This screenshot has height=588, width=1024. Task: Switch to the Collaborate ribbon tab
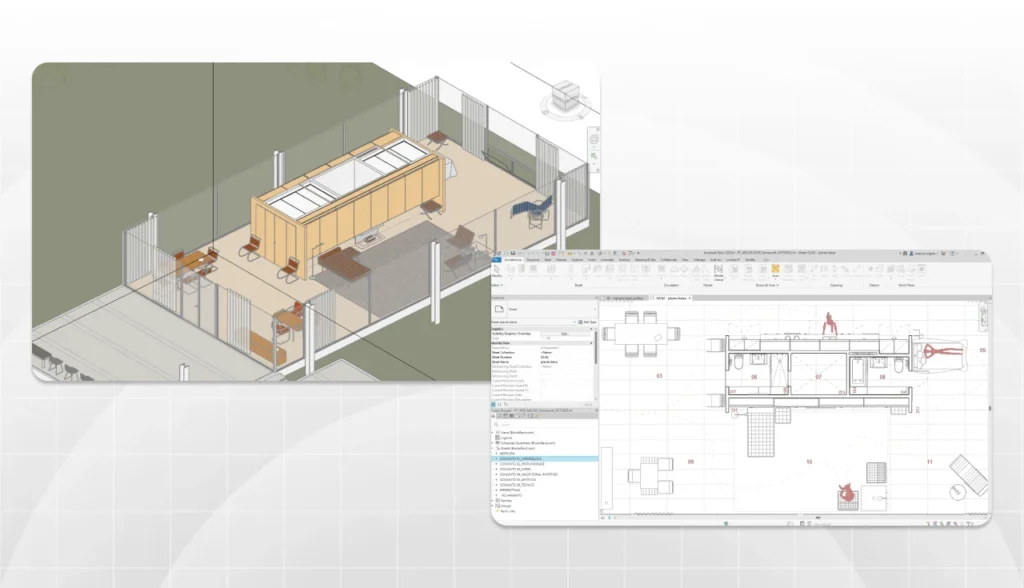(x=669, y=258)
